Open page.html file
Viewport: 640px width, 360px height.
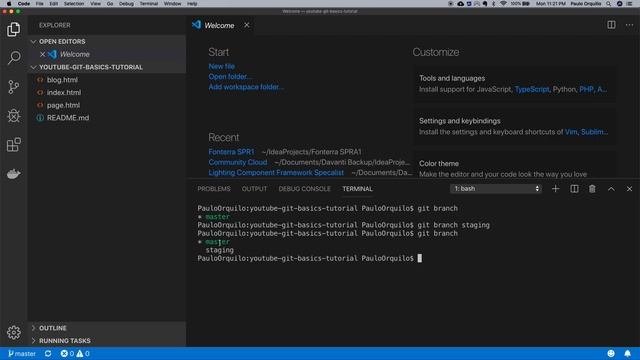pos(63,105)
